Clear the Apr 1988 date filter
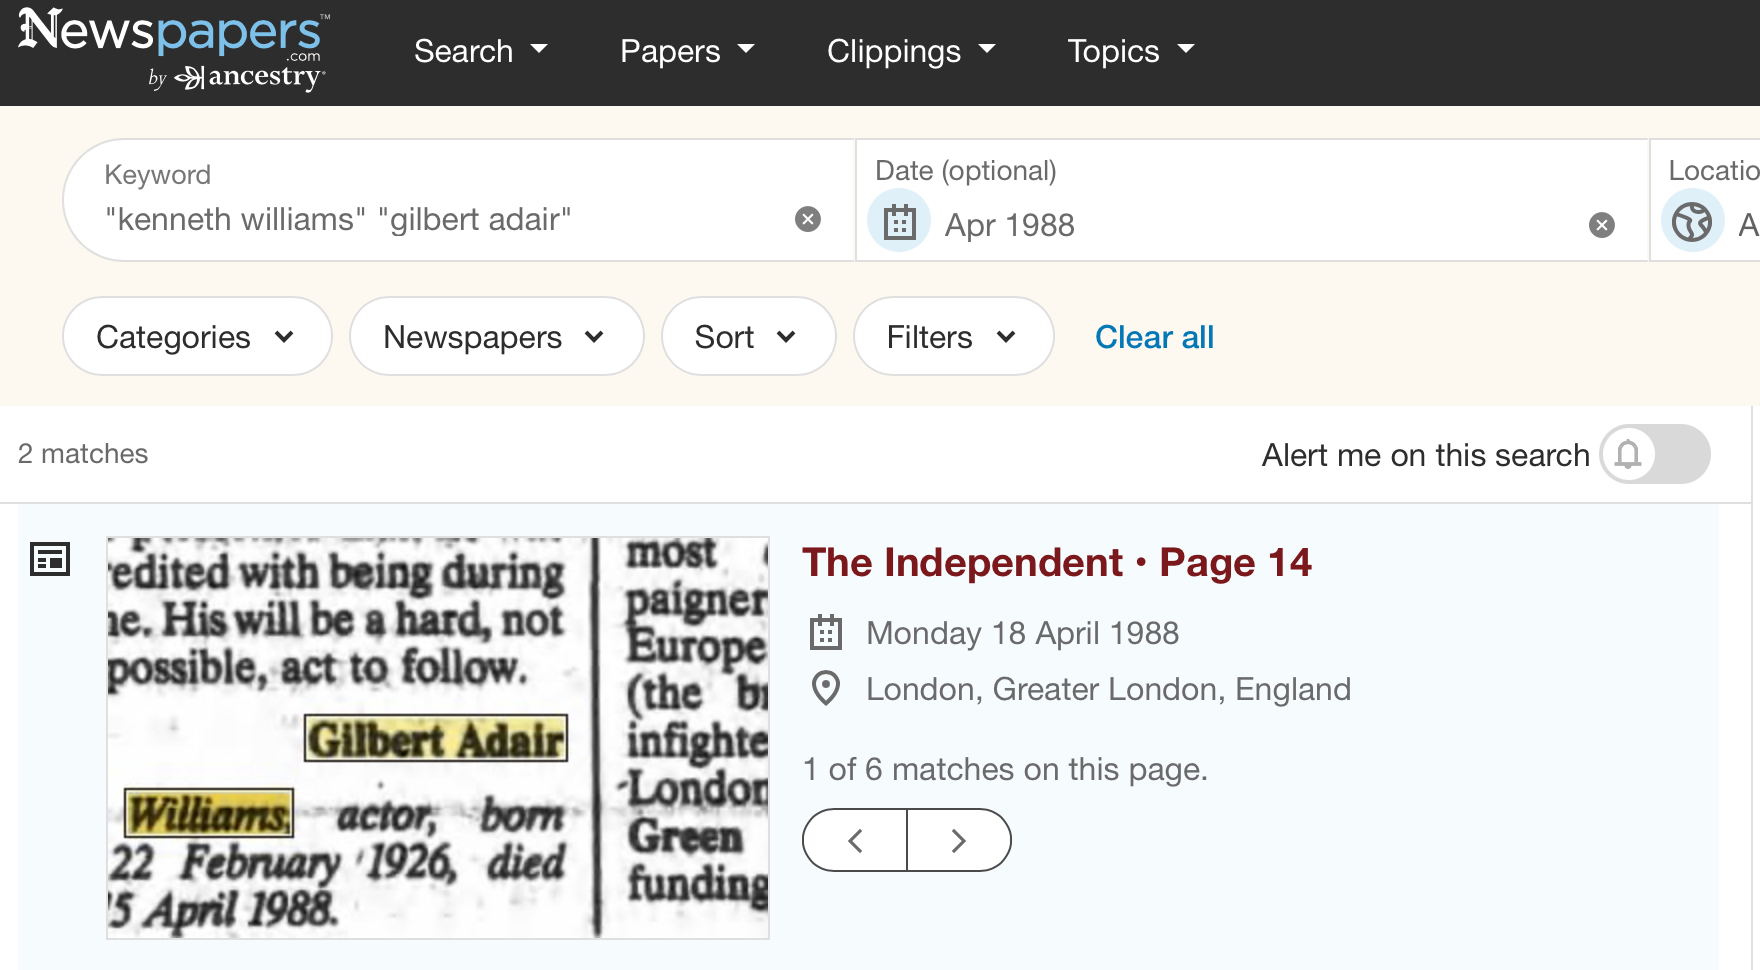Image resolution: width=1760 pixels, height=970 pixels. coord(1601,225)
